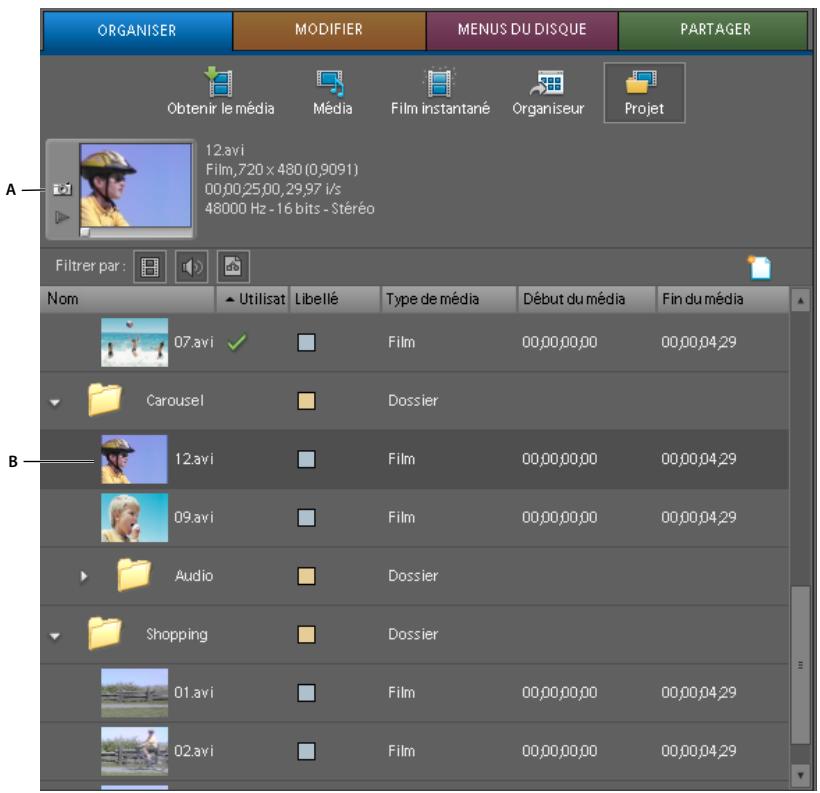The height and width of the screenshot is (793, 820).
Task: Select the Audio folder icon
Action: (x=134, y=575)
